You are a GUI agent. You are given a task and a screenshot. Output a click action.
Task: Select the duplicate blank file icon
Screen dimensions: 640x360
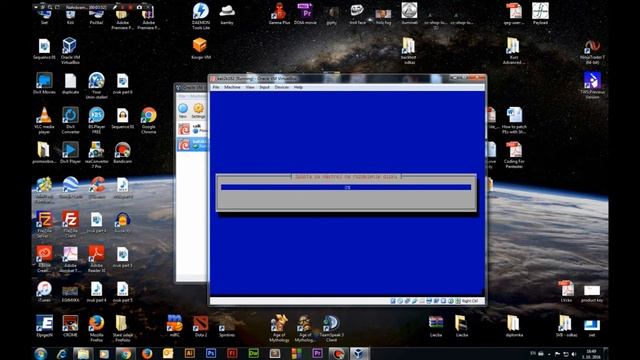(70, 83)
